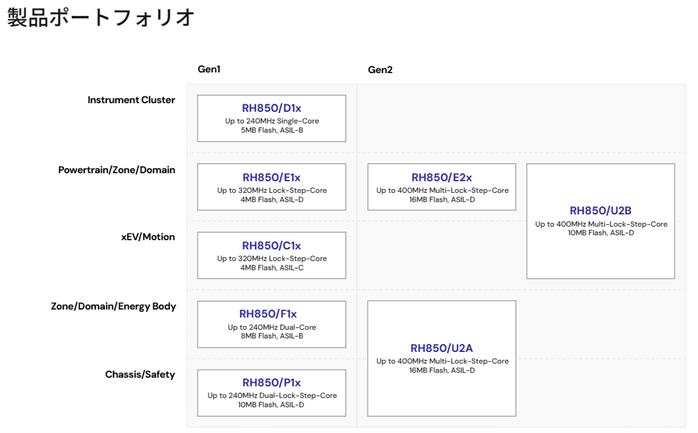Viewport: 698px width, 433px height.
Task: Select the Zone/Domain/Energy Body row label
Action: click(113, 306)
